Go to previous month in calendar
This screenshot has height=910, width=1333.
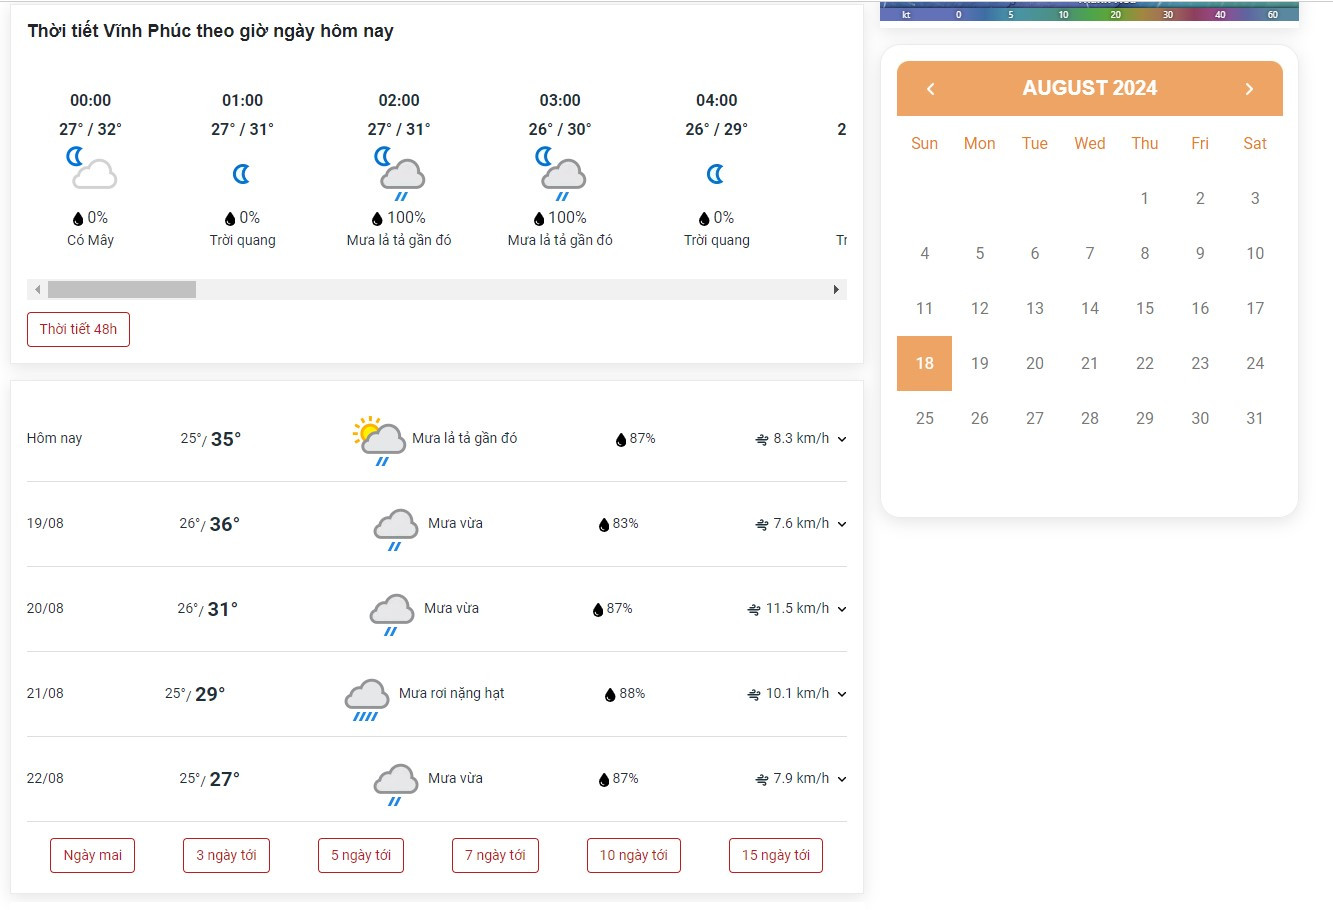(930, 89)
